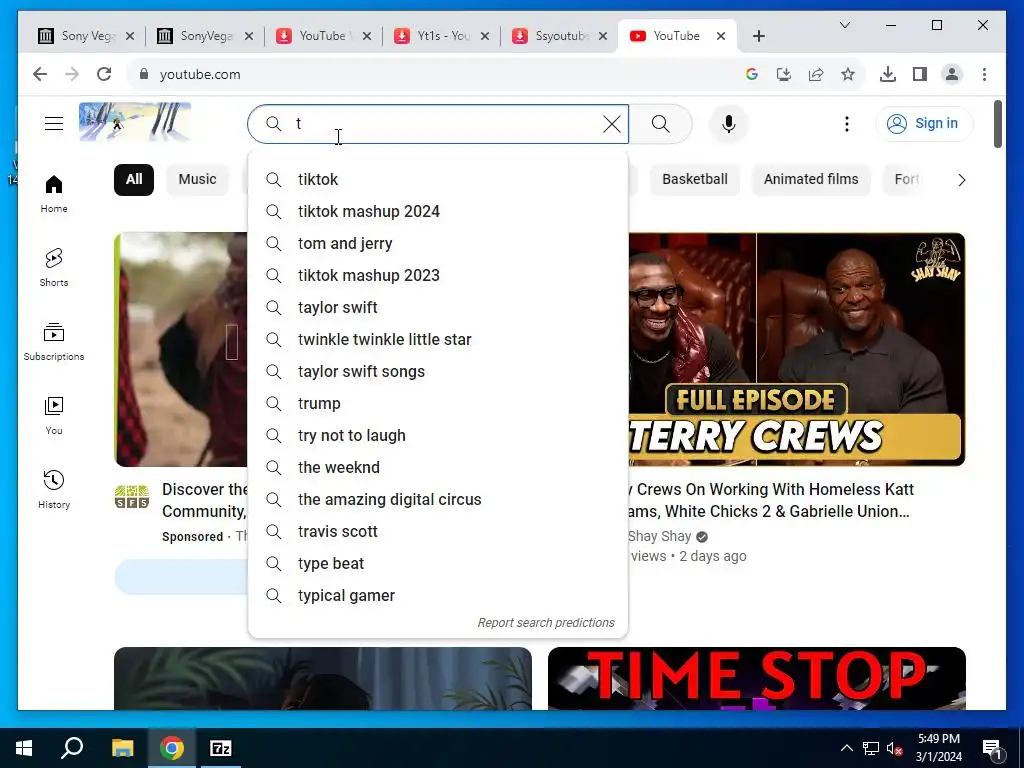
Task: Start voice search with the microphone icon
Action: point(729,123)
